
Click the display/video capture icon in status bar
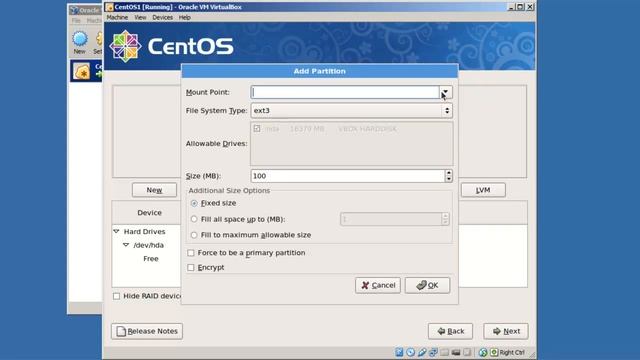pos(456,352)
